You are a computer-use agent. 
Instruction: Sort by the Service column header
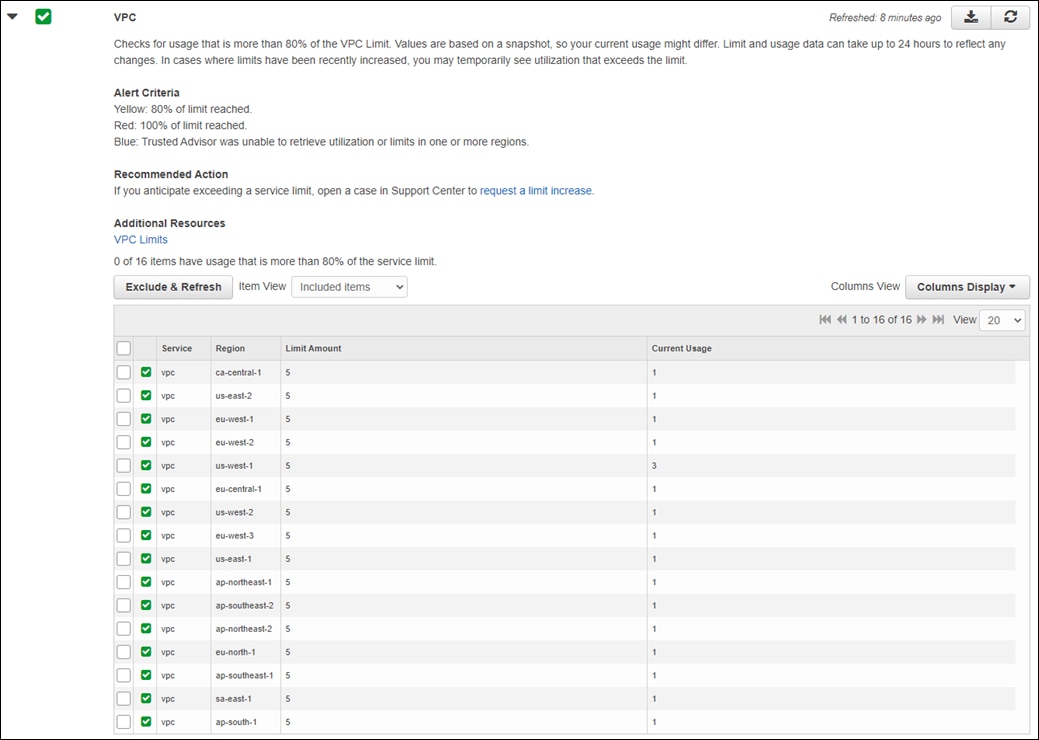[177, 348]
